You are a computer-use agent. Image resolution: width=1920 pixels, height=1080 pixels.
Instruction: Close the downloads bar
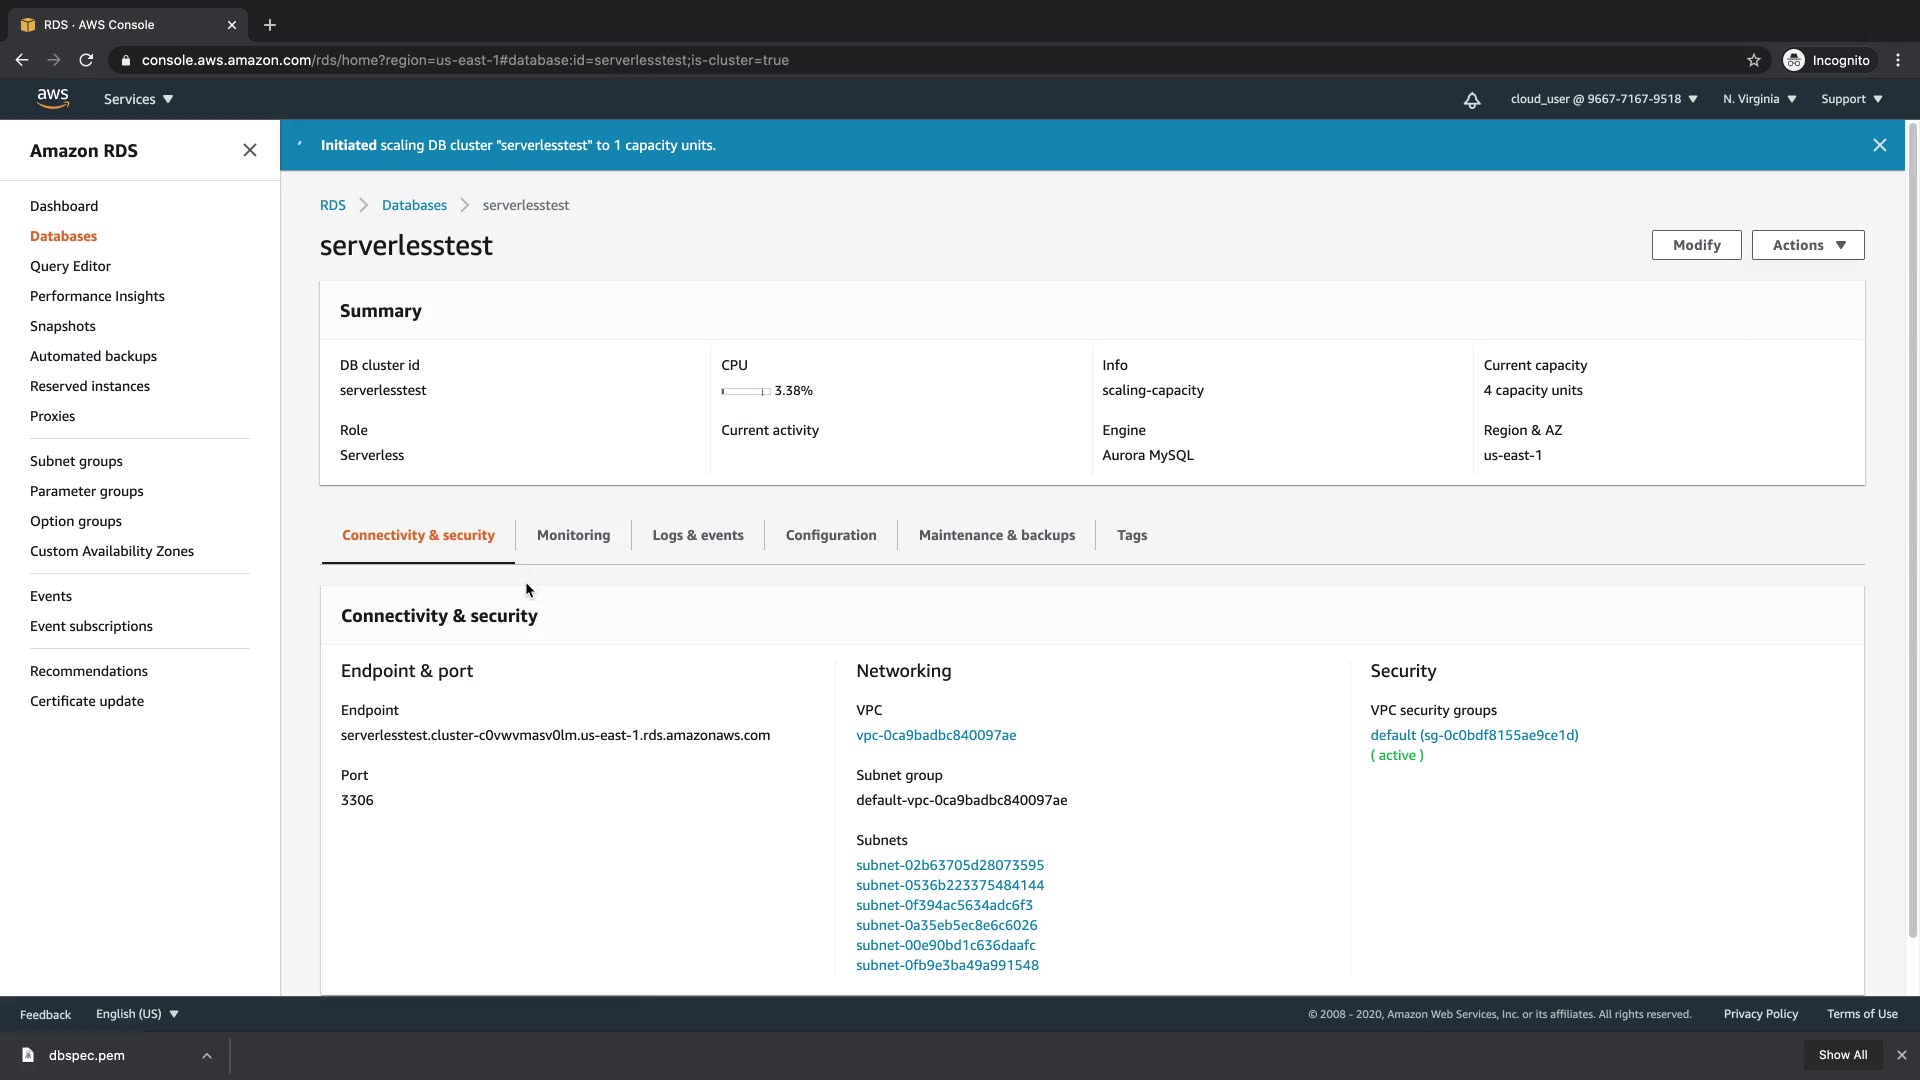click(x=1902, y=1055)
